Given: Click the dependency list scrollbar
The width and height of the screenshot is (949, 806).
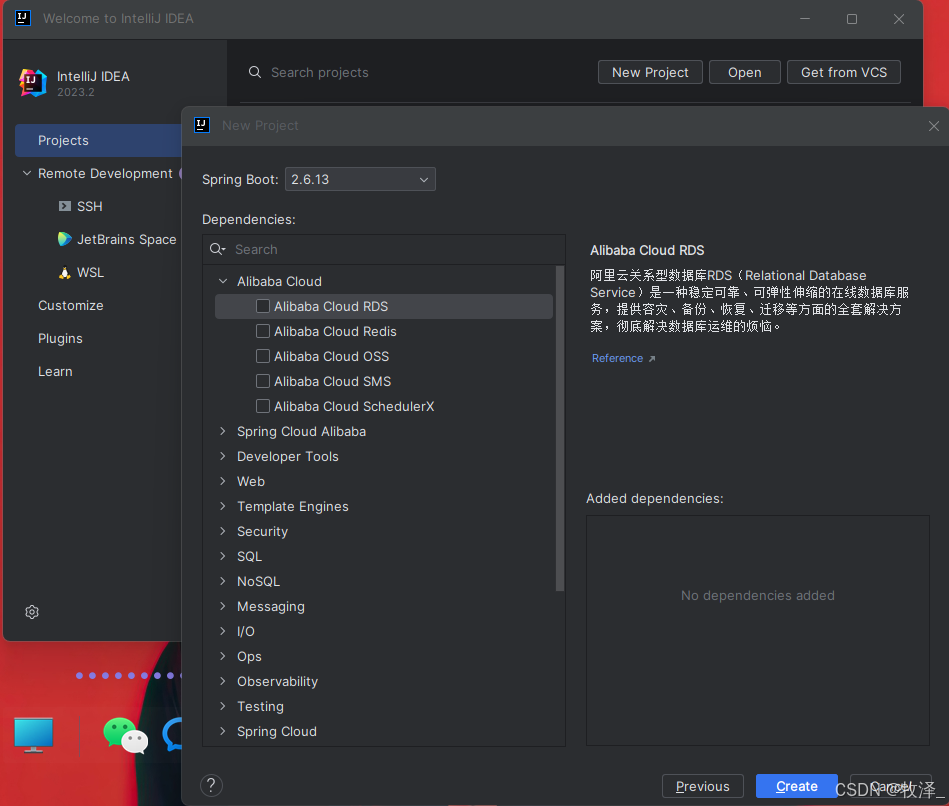Looking at the screenshot, I should pyautogui.click(x=560, y=428).
